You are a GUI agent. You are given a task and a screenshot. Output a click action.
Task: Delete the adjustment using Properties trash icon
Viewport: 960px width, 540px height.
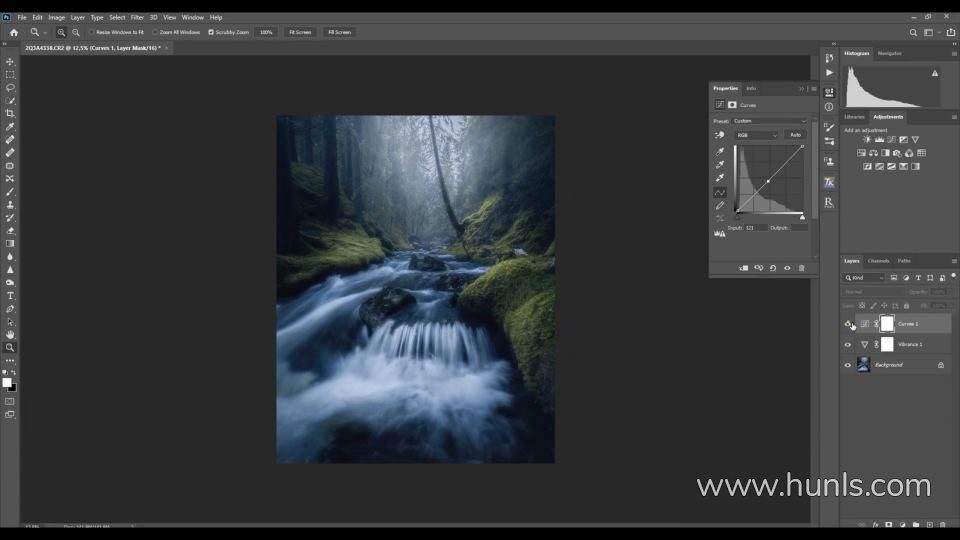click(x=801, y=268)
